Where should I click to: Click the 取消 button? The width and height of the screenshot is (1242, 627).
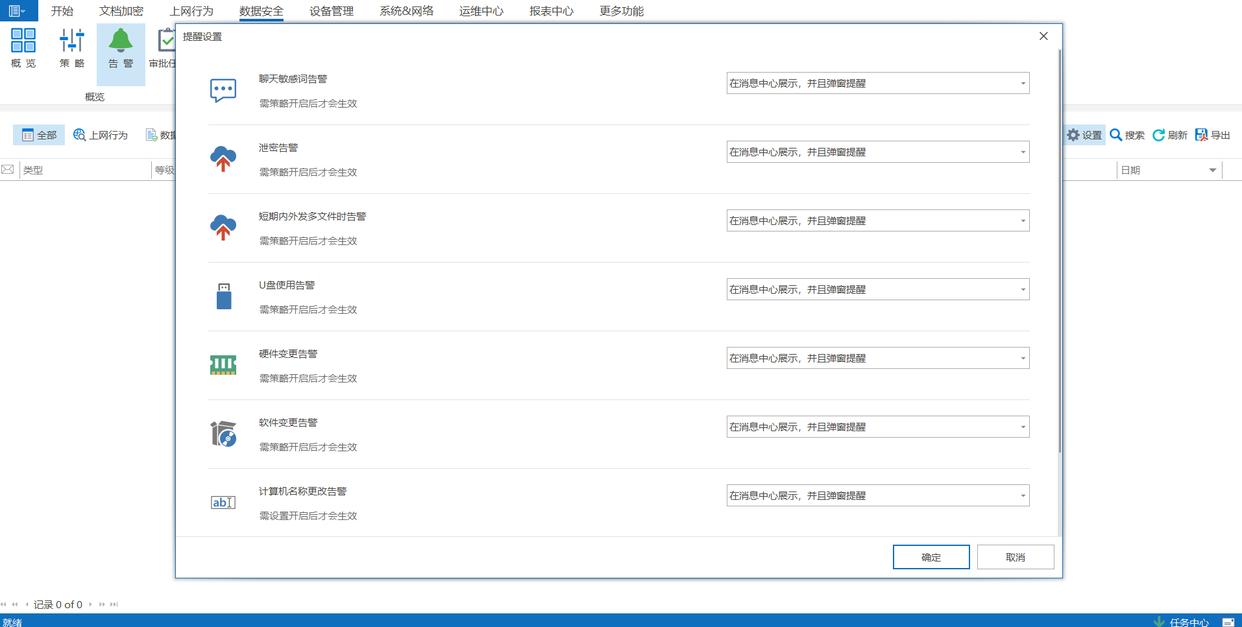(x=1015, y=557)
